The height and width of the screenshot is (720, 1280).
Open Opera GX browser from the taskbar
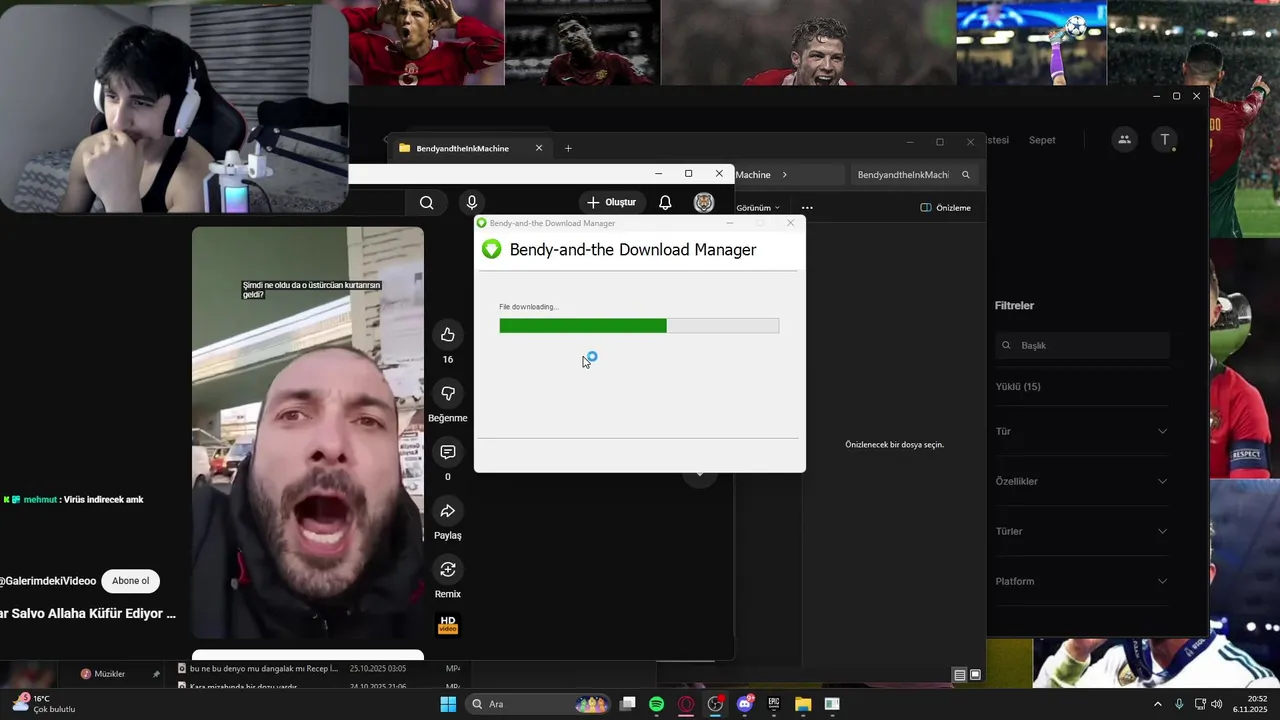click(x=686, y=704)
